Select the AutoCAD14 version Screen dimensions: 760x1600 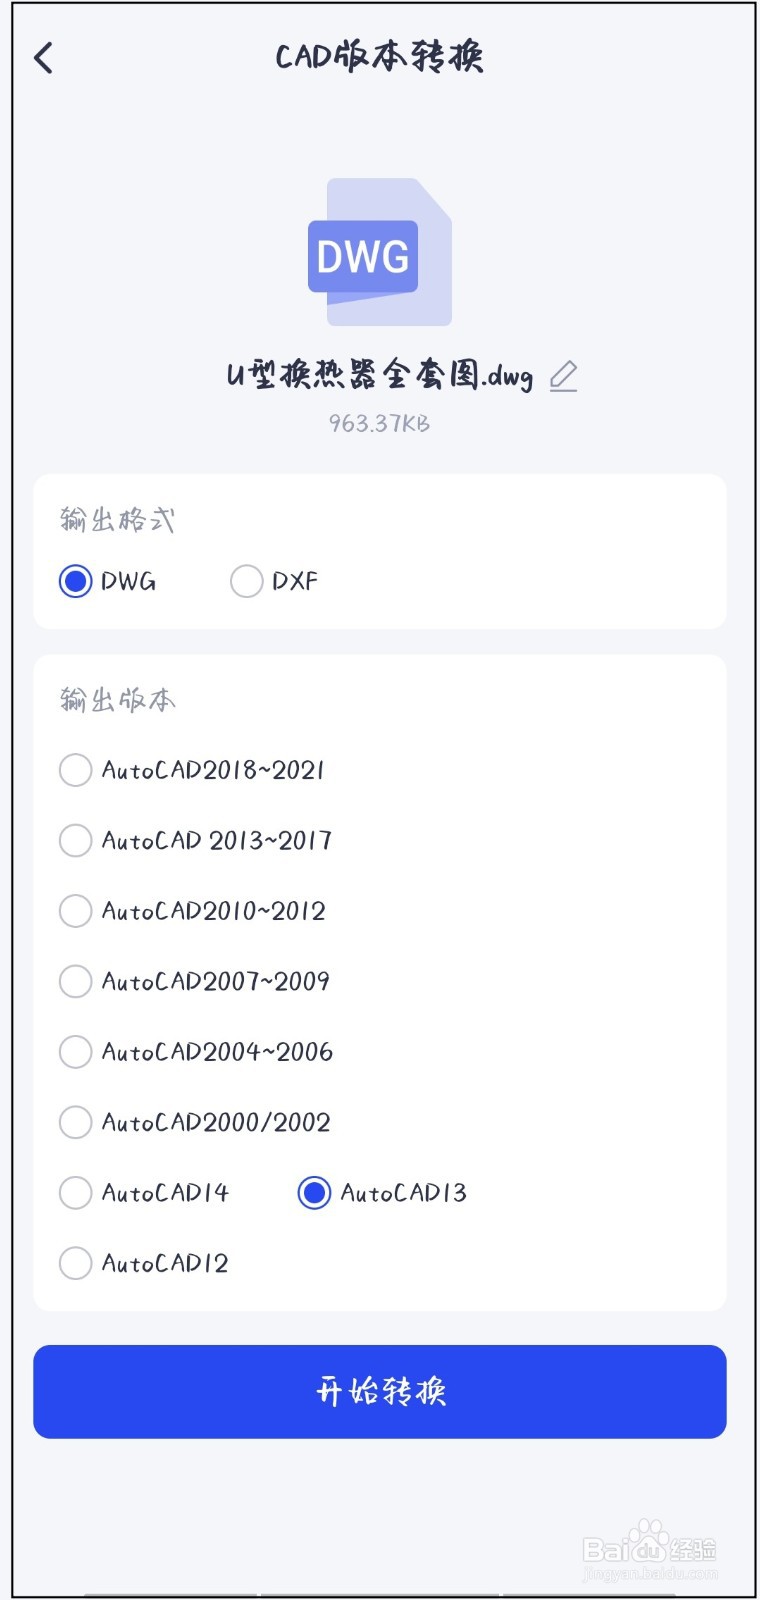(76, 1193)
